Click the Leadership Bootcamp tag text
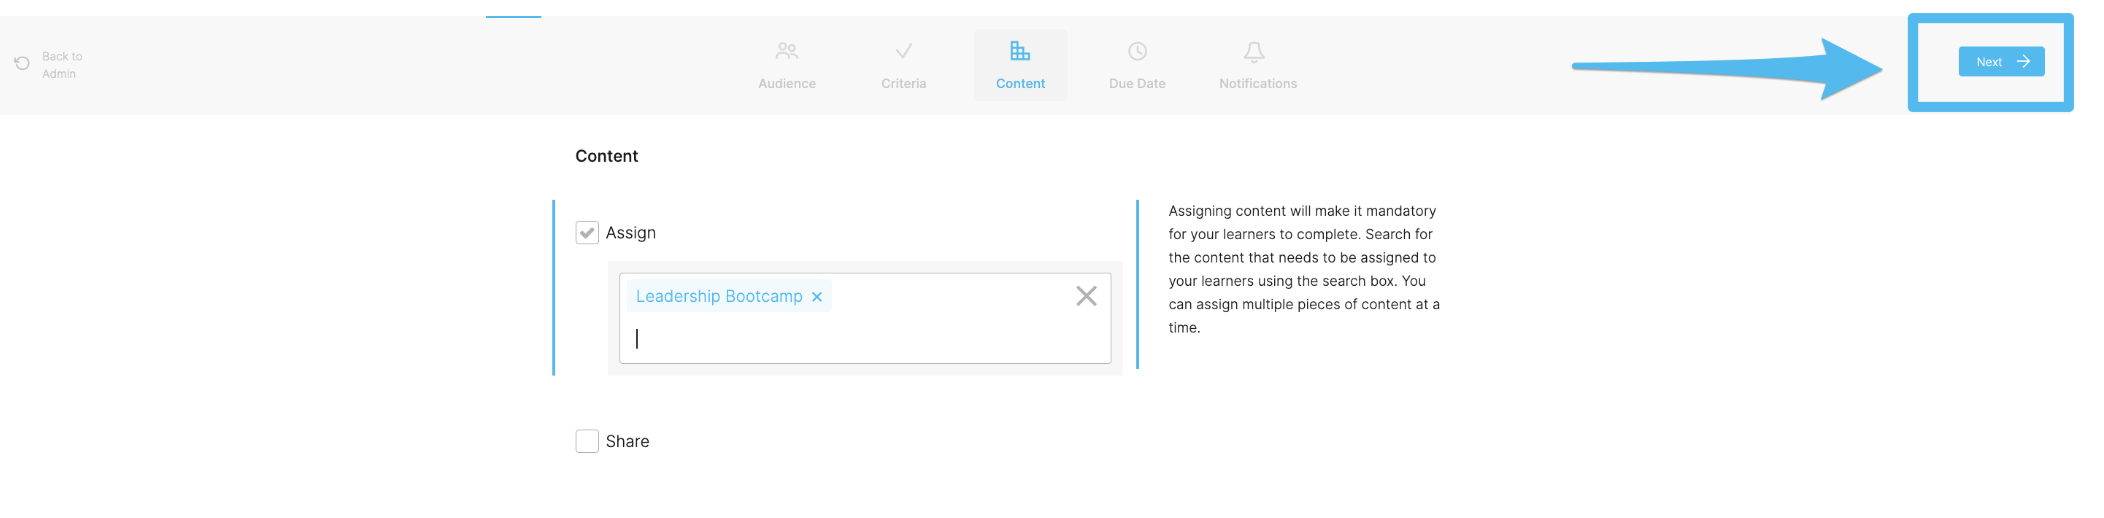Image resolution: width=2104 pixels, height=518 pixels. (719, 297)
